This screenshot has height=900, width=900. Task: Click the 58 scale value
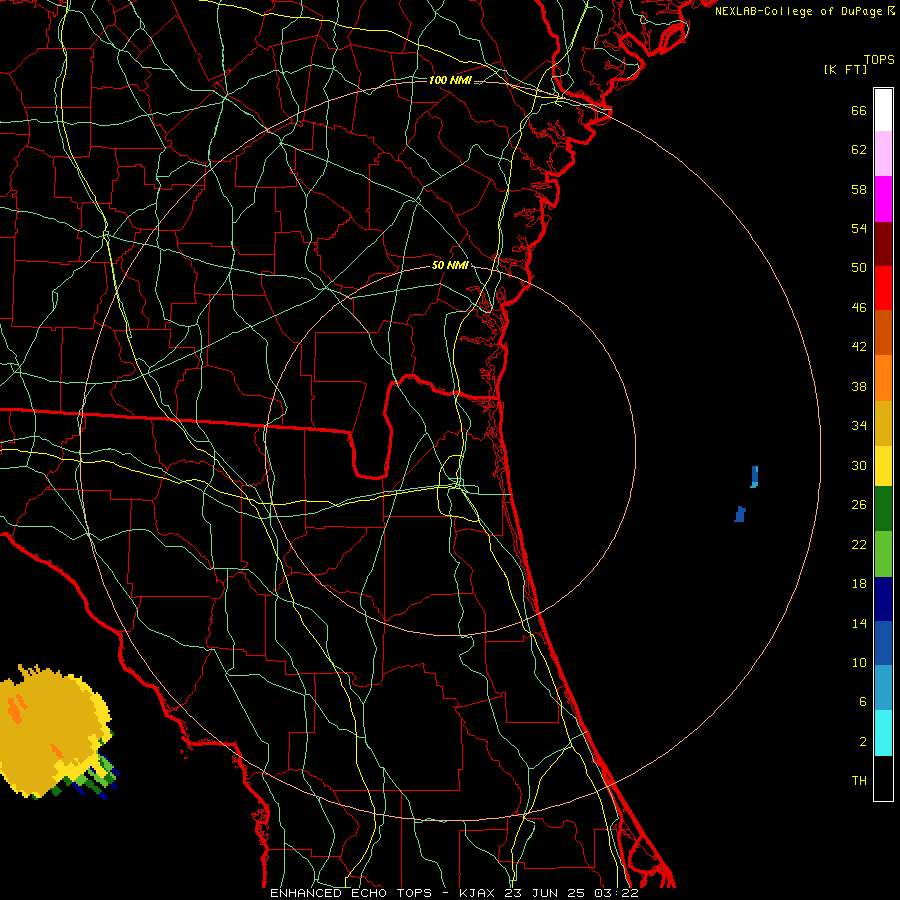click(x=859, y=189)
